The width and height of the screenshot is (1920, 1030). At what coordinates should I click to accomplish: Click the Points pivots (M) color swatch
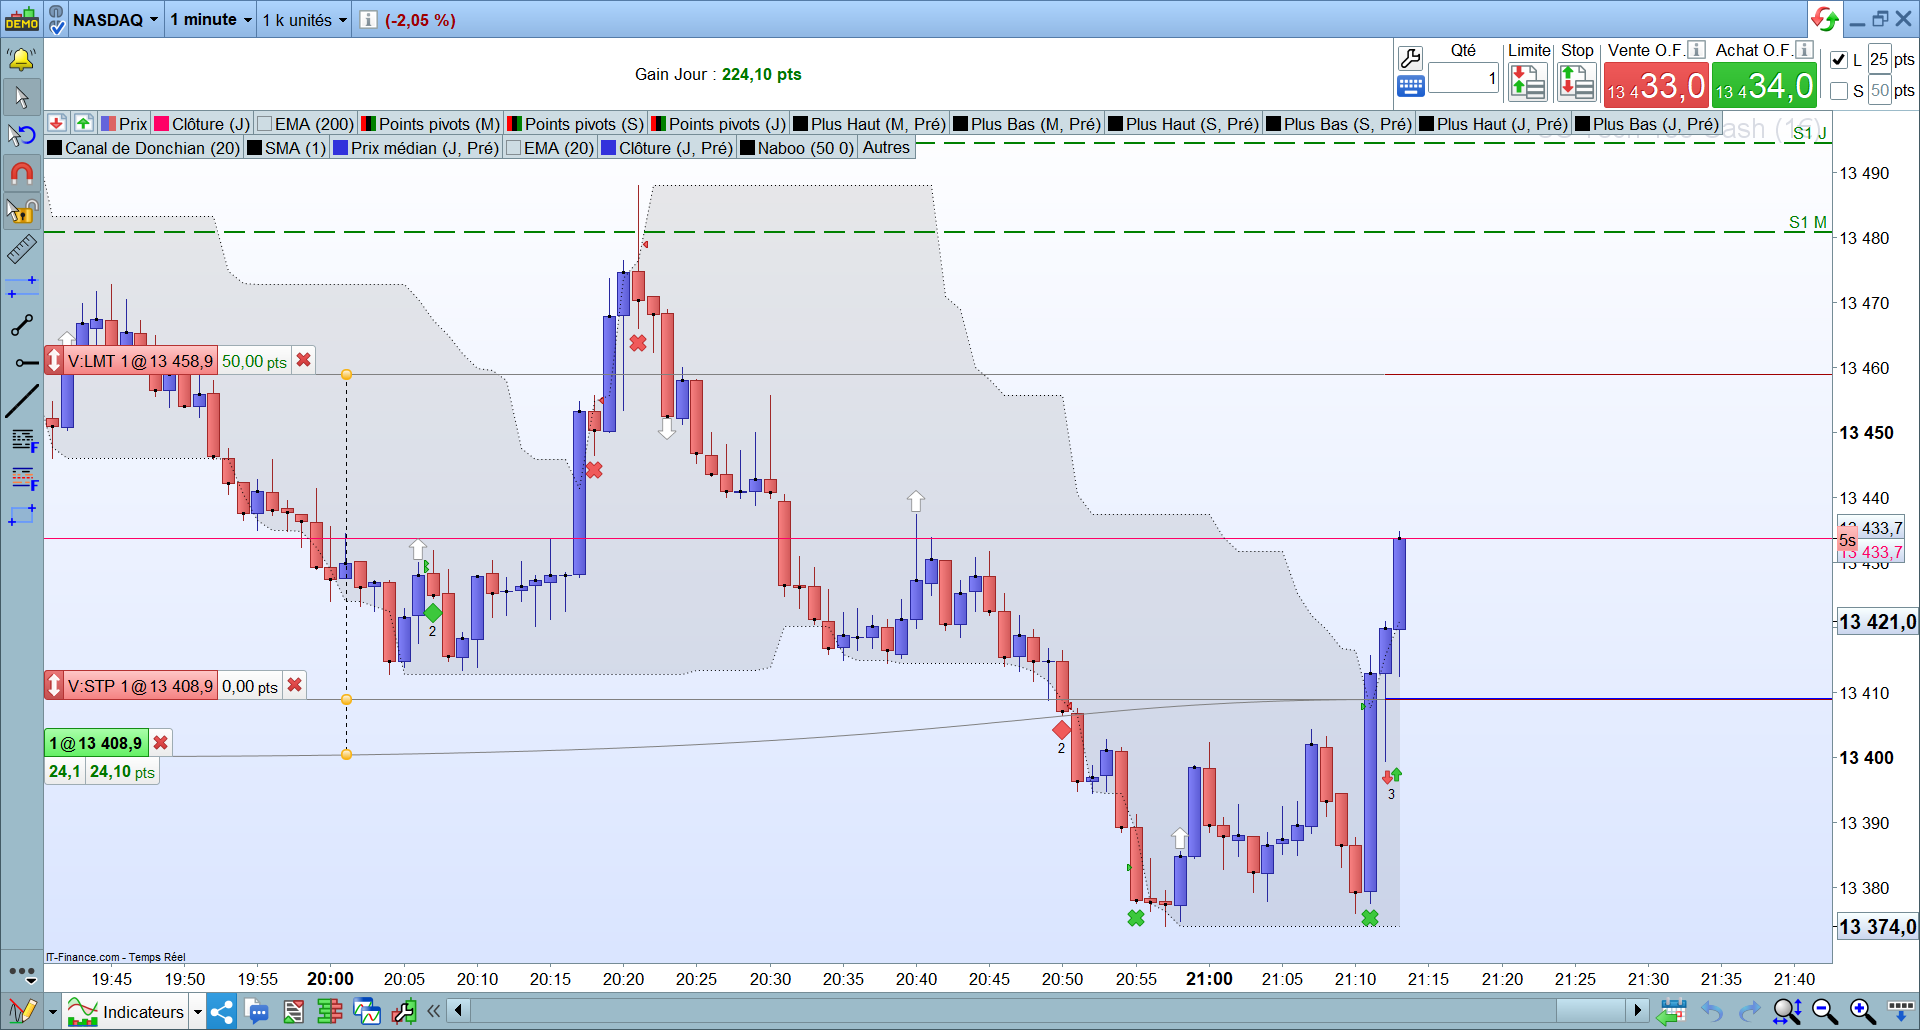(369, 124)
